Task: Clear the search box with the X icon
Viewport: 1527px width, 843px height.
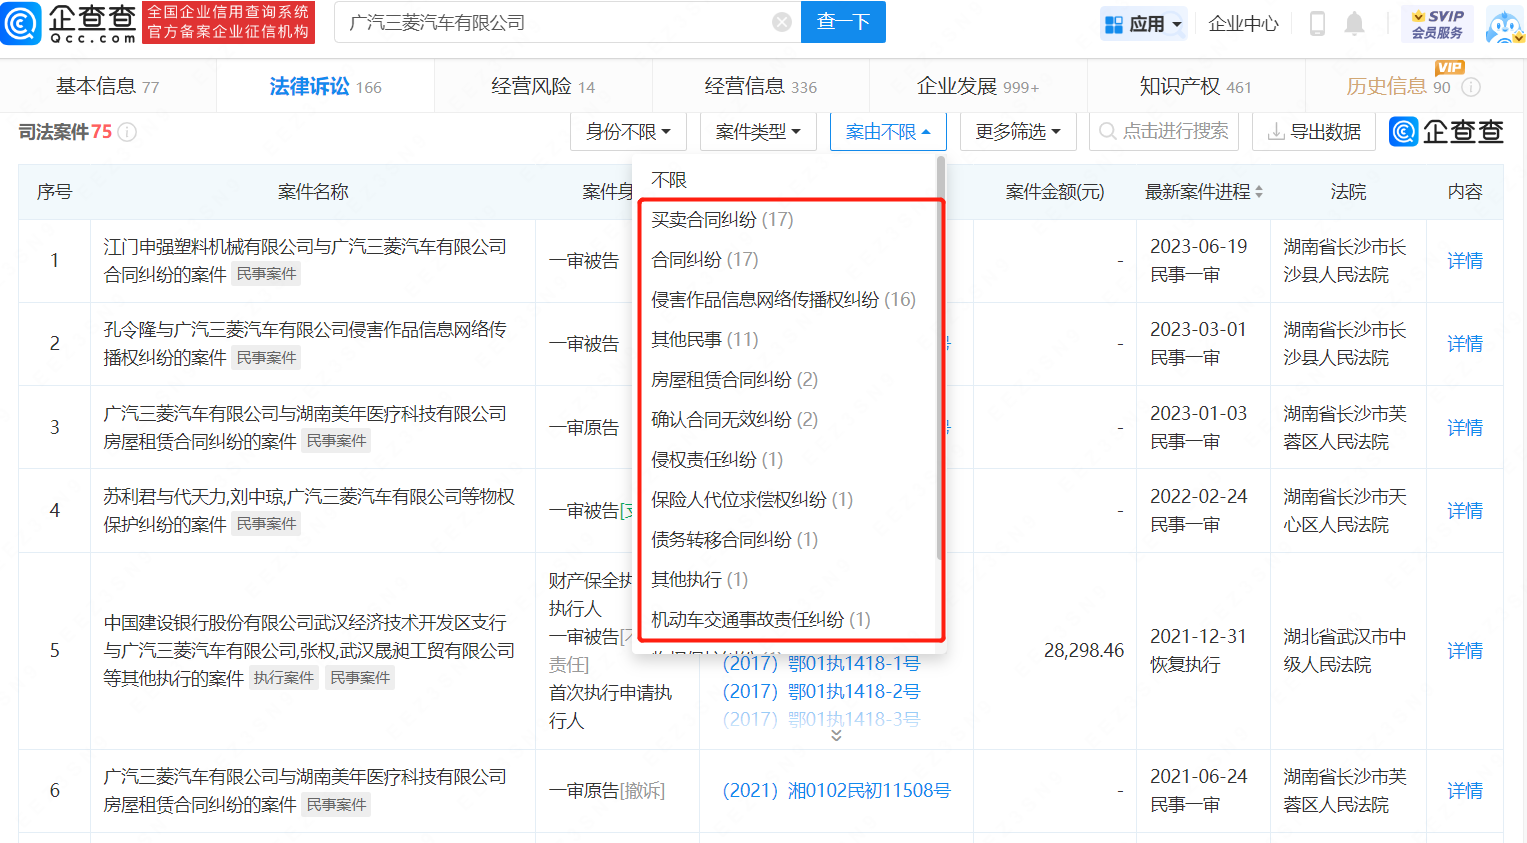Action: point(782,22)
